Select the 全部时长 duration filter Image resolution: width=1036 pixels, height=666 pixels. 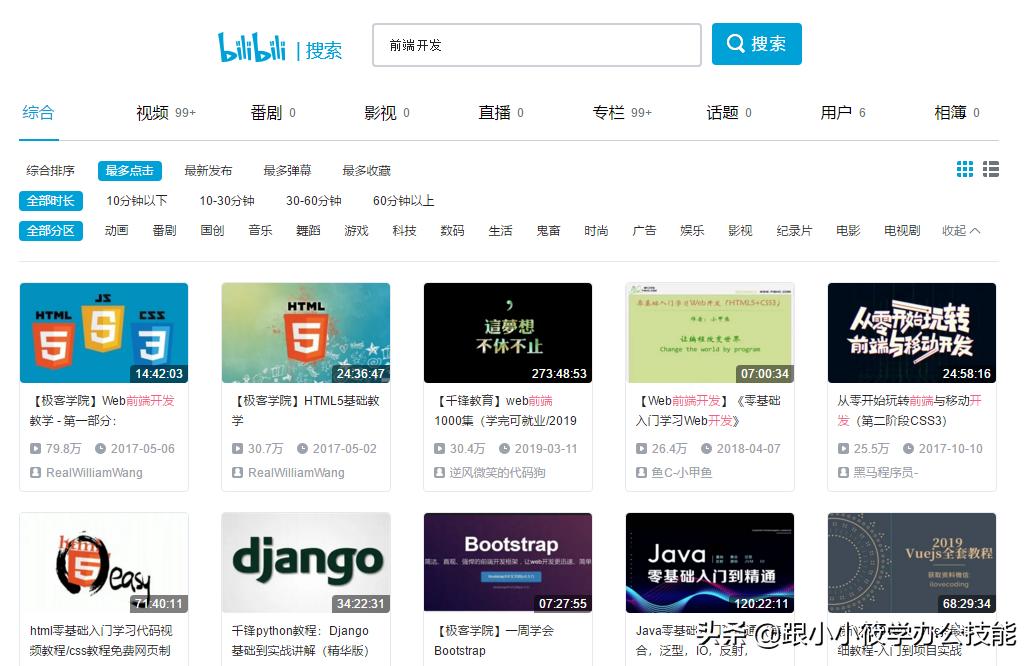[x=51, y=201]
